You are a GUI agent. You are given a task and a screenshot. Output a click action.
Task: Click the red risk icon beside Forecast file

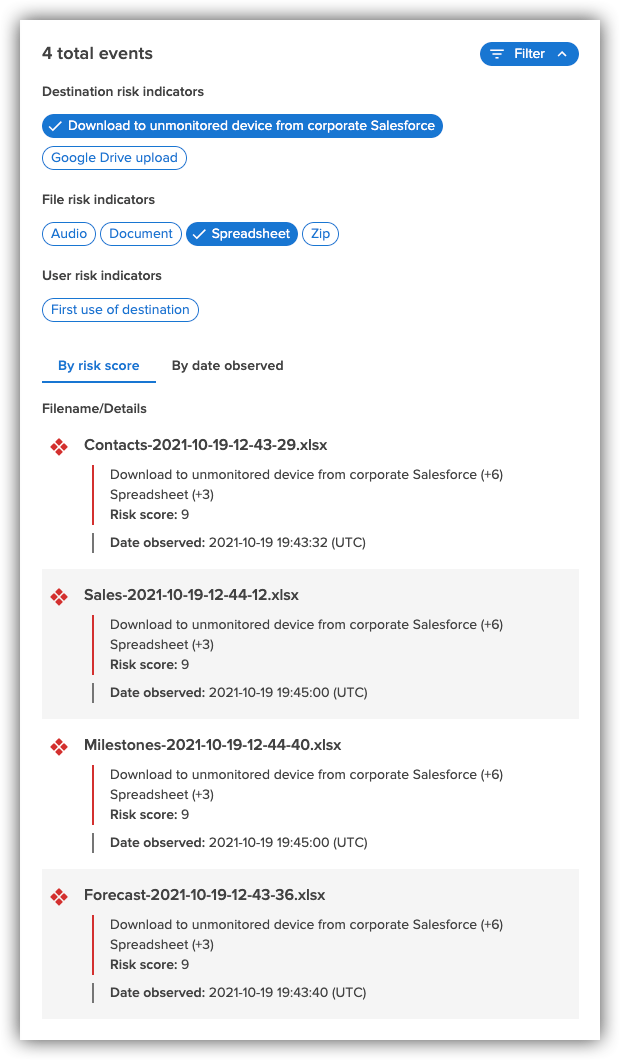click(x=58, y=895)
